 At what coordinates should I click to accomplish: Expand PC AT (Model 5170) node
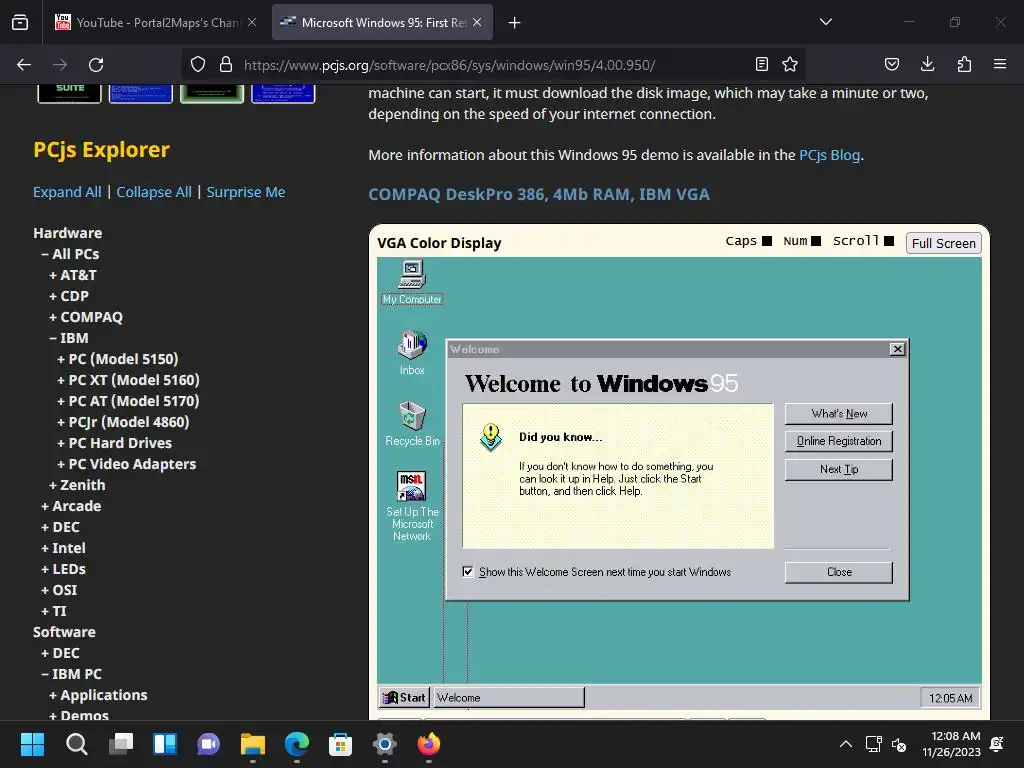pos(128,401)
